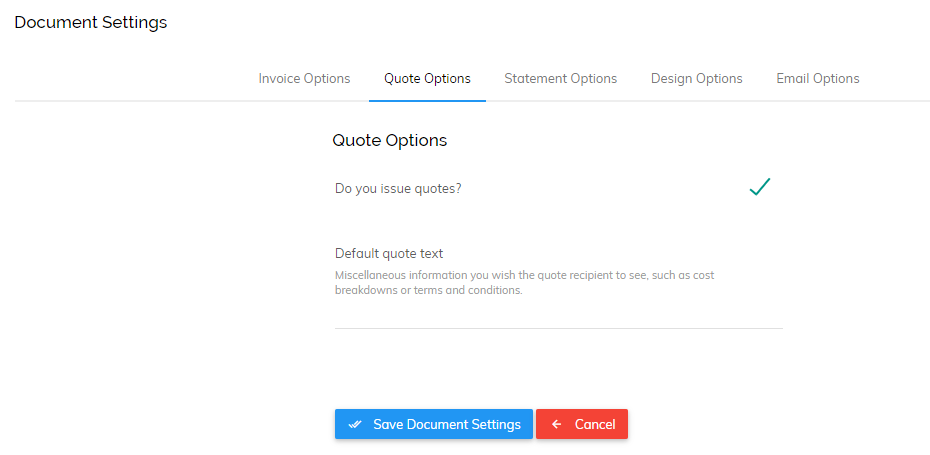Click the word "Cancel" on the red button
This screenshot has height=455, width=930.
pyautogui.click(x=595, y=425)
